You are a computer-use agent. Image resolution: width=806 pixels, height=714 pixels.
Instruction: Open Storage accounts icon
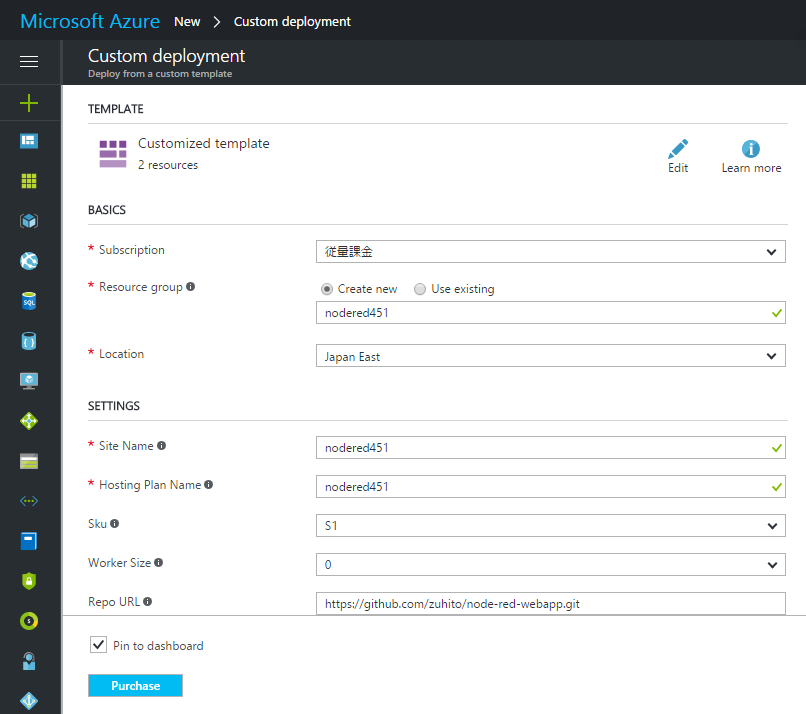[x=29, y=461]
